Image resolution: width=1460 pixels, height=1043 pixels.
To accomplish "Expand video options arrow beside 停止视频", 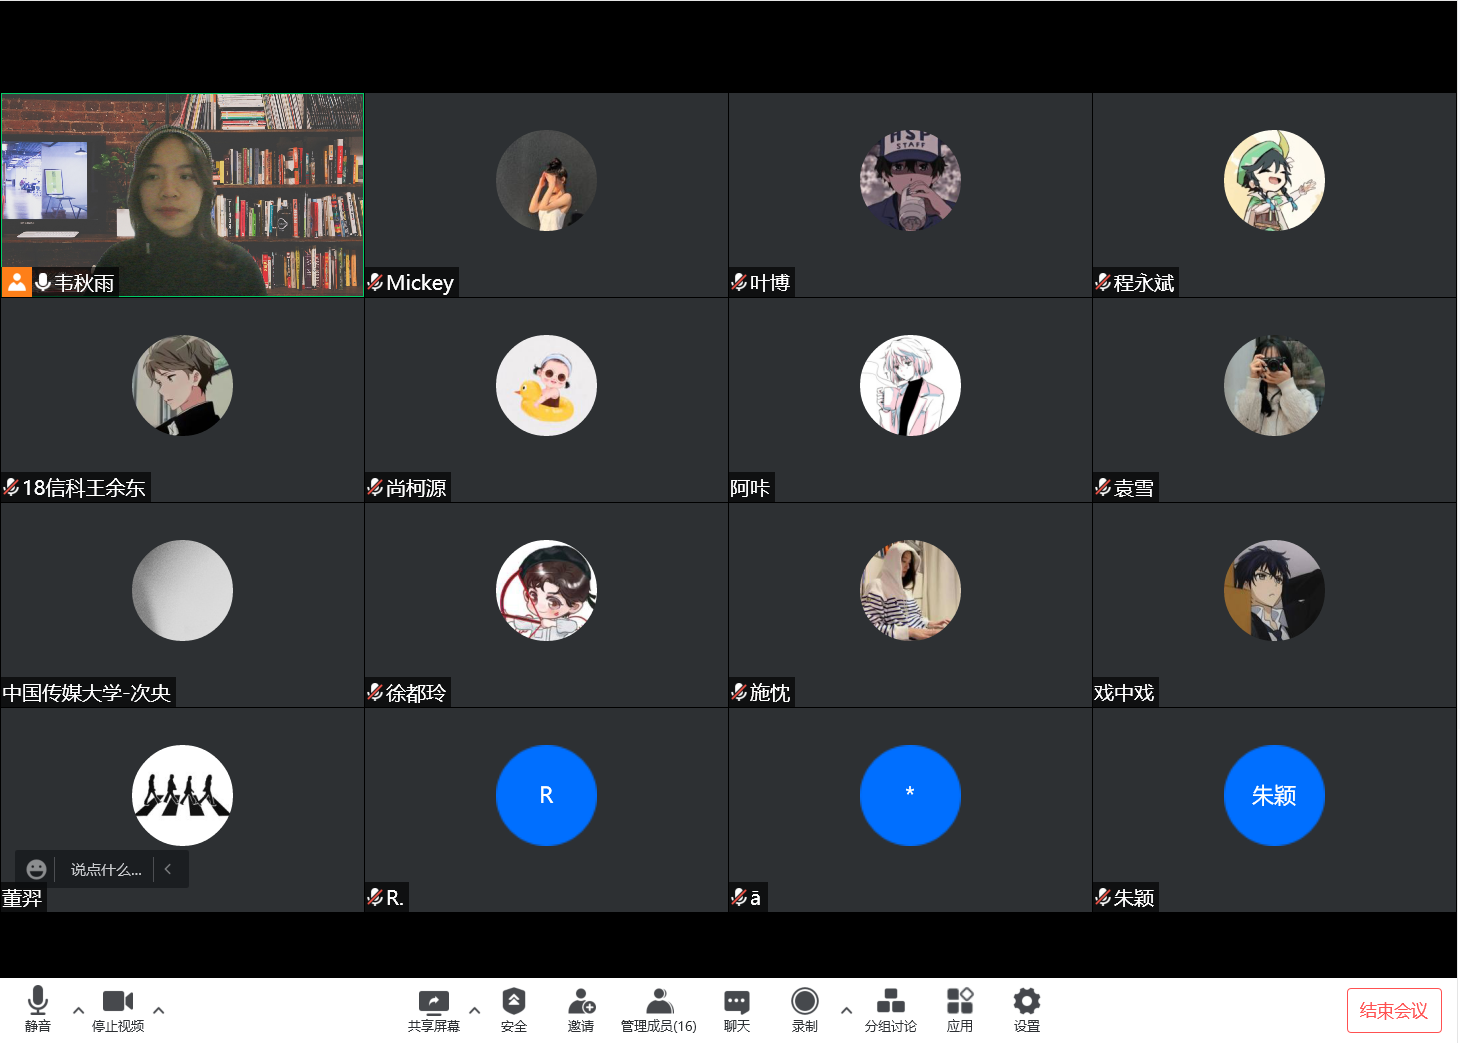I will click(x=159, y=1010).
